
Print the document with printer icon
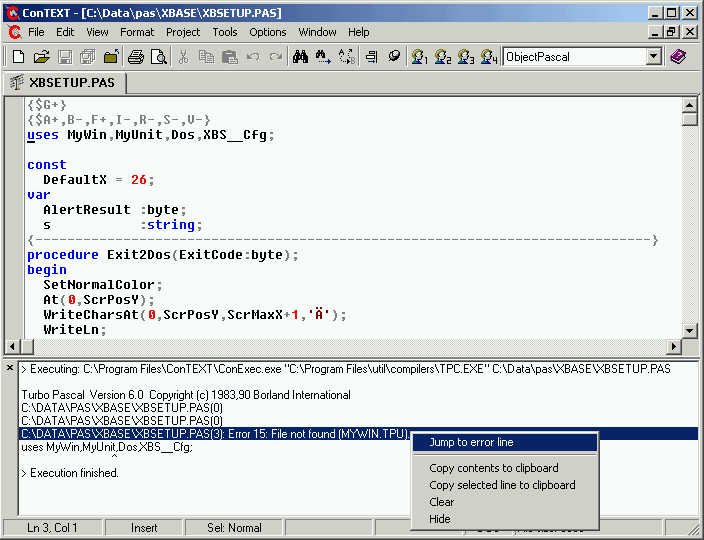[x=136, y=57]
